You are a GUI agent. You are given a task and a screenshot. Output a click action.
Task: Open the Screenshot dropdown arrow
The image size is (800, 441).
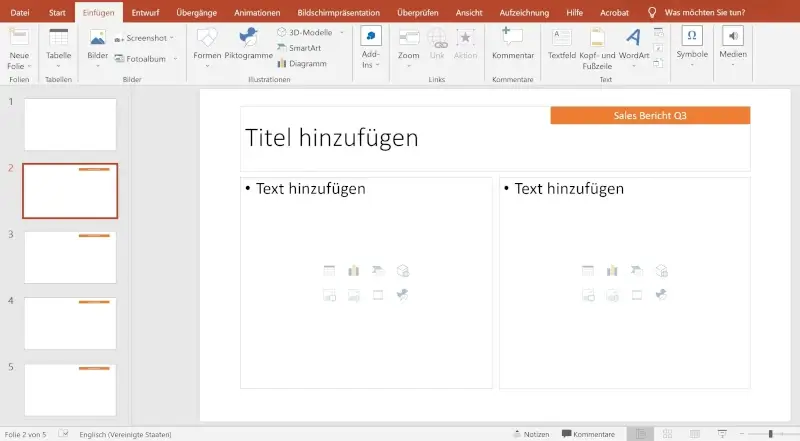pyautogui.click(x=171, y=38)
